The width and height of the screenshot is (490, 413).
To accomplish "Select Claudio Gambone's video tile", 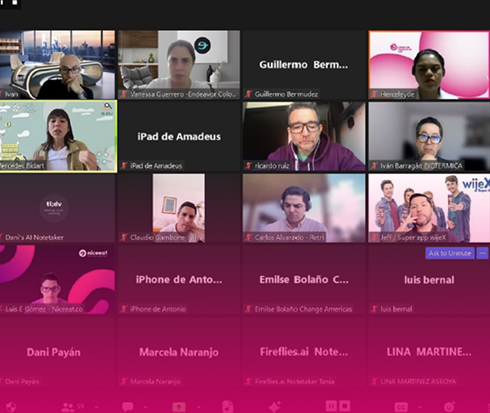I will coord(179,208).
